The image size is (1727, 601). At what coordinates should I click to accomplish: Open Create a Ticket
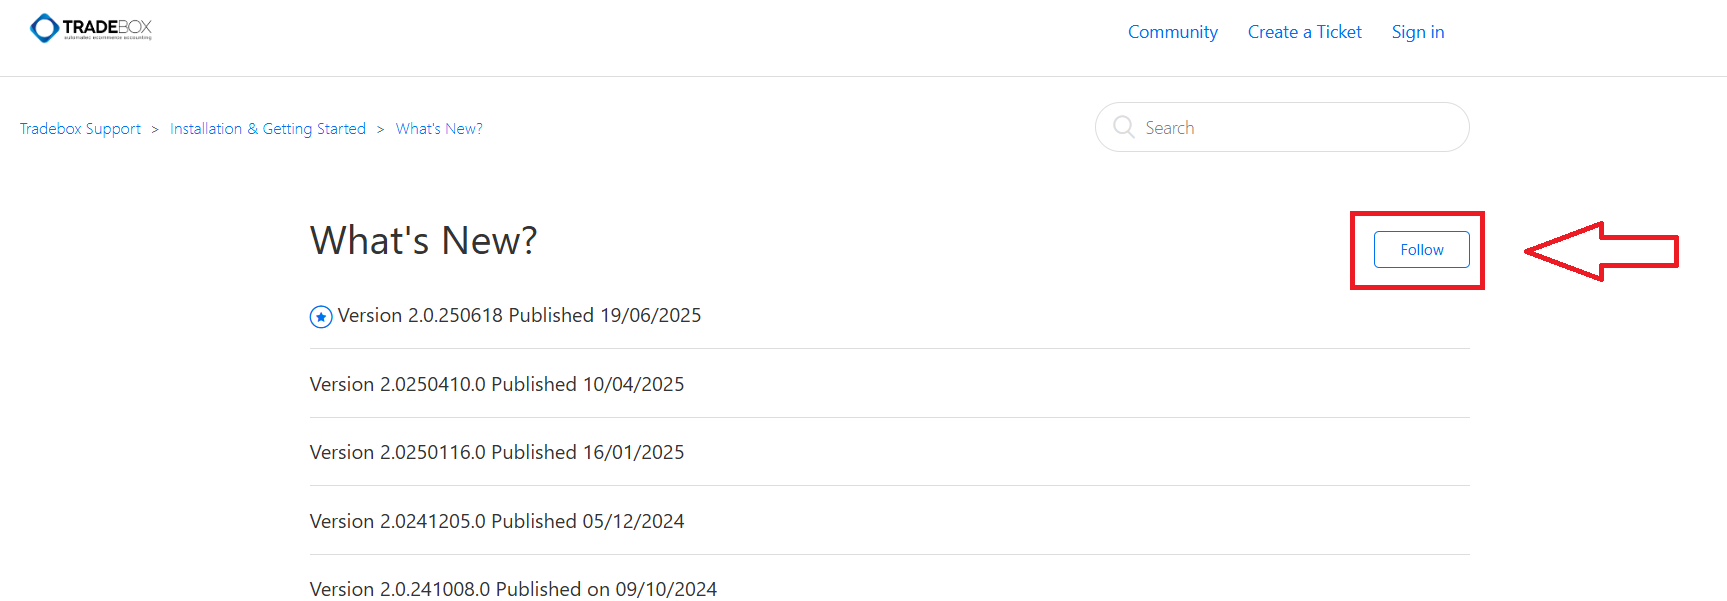tap(1304, 32)
